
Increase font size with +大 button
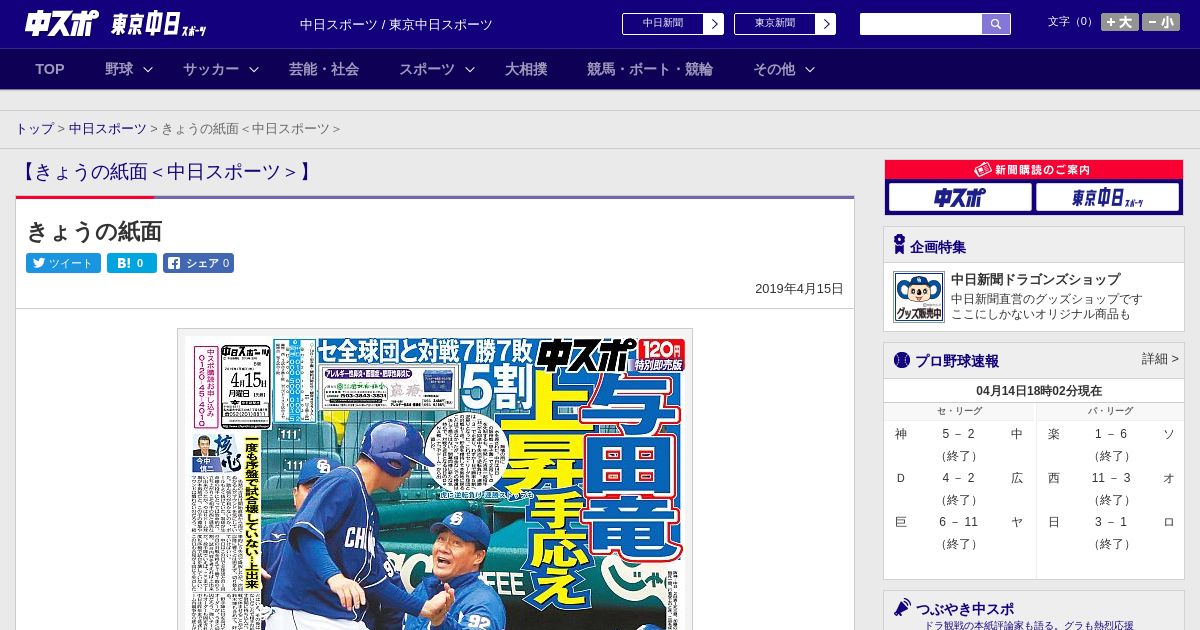tap(1120, 22)
